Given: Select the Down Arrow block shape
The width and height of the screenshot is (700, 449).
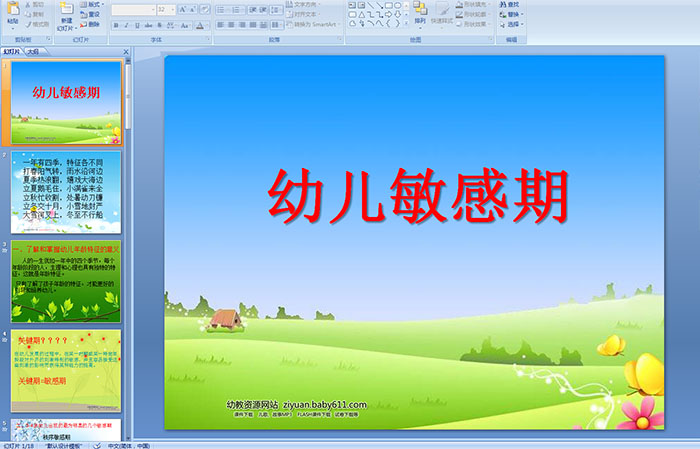Looking at the screenshot, I should (398, 15).
